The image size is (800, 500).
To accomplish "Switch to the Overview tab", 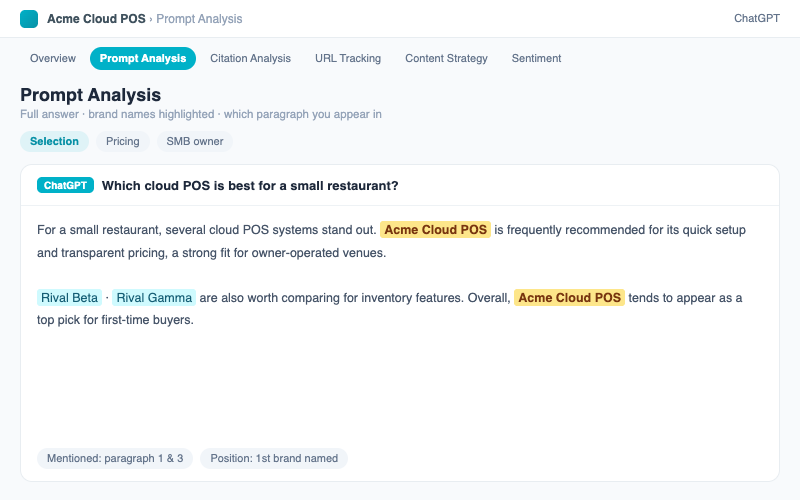I will 53,58.
